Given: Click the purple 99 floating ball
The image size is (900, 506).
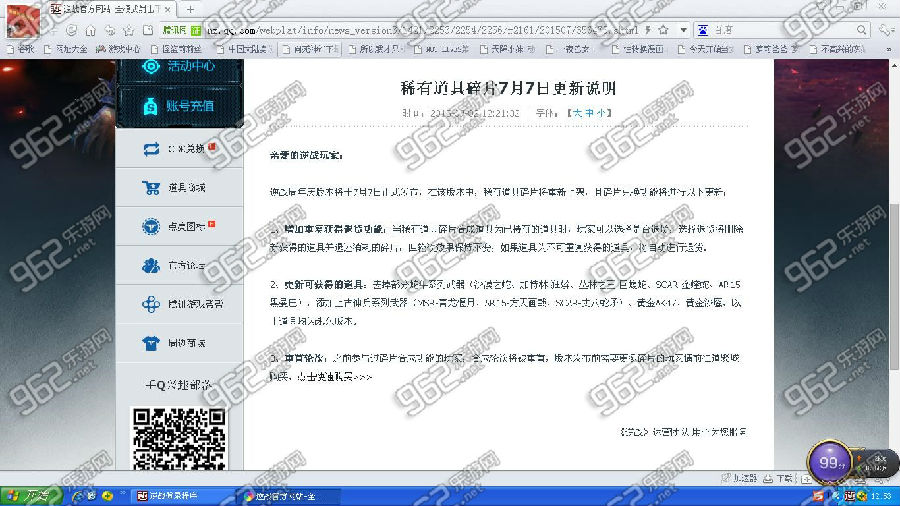Looking at the screenshot, I should (828, 462).
